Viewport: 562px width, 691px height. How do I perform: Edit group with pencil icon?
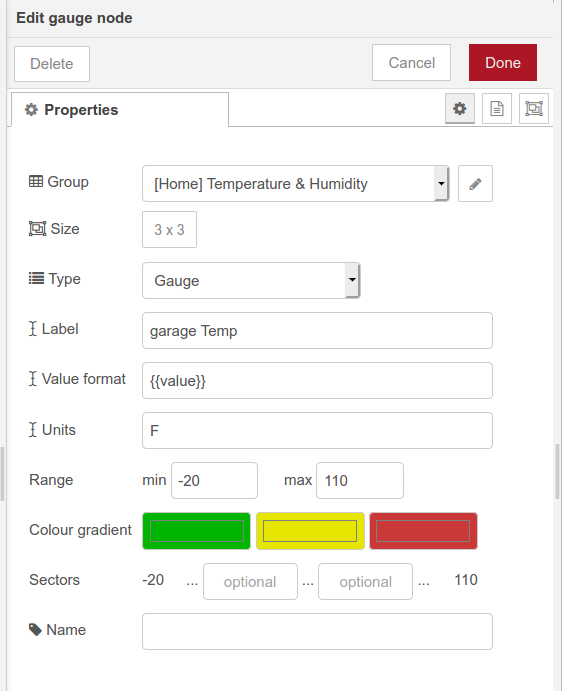point(475,184)
